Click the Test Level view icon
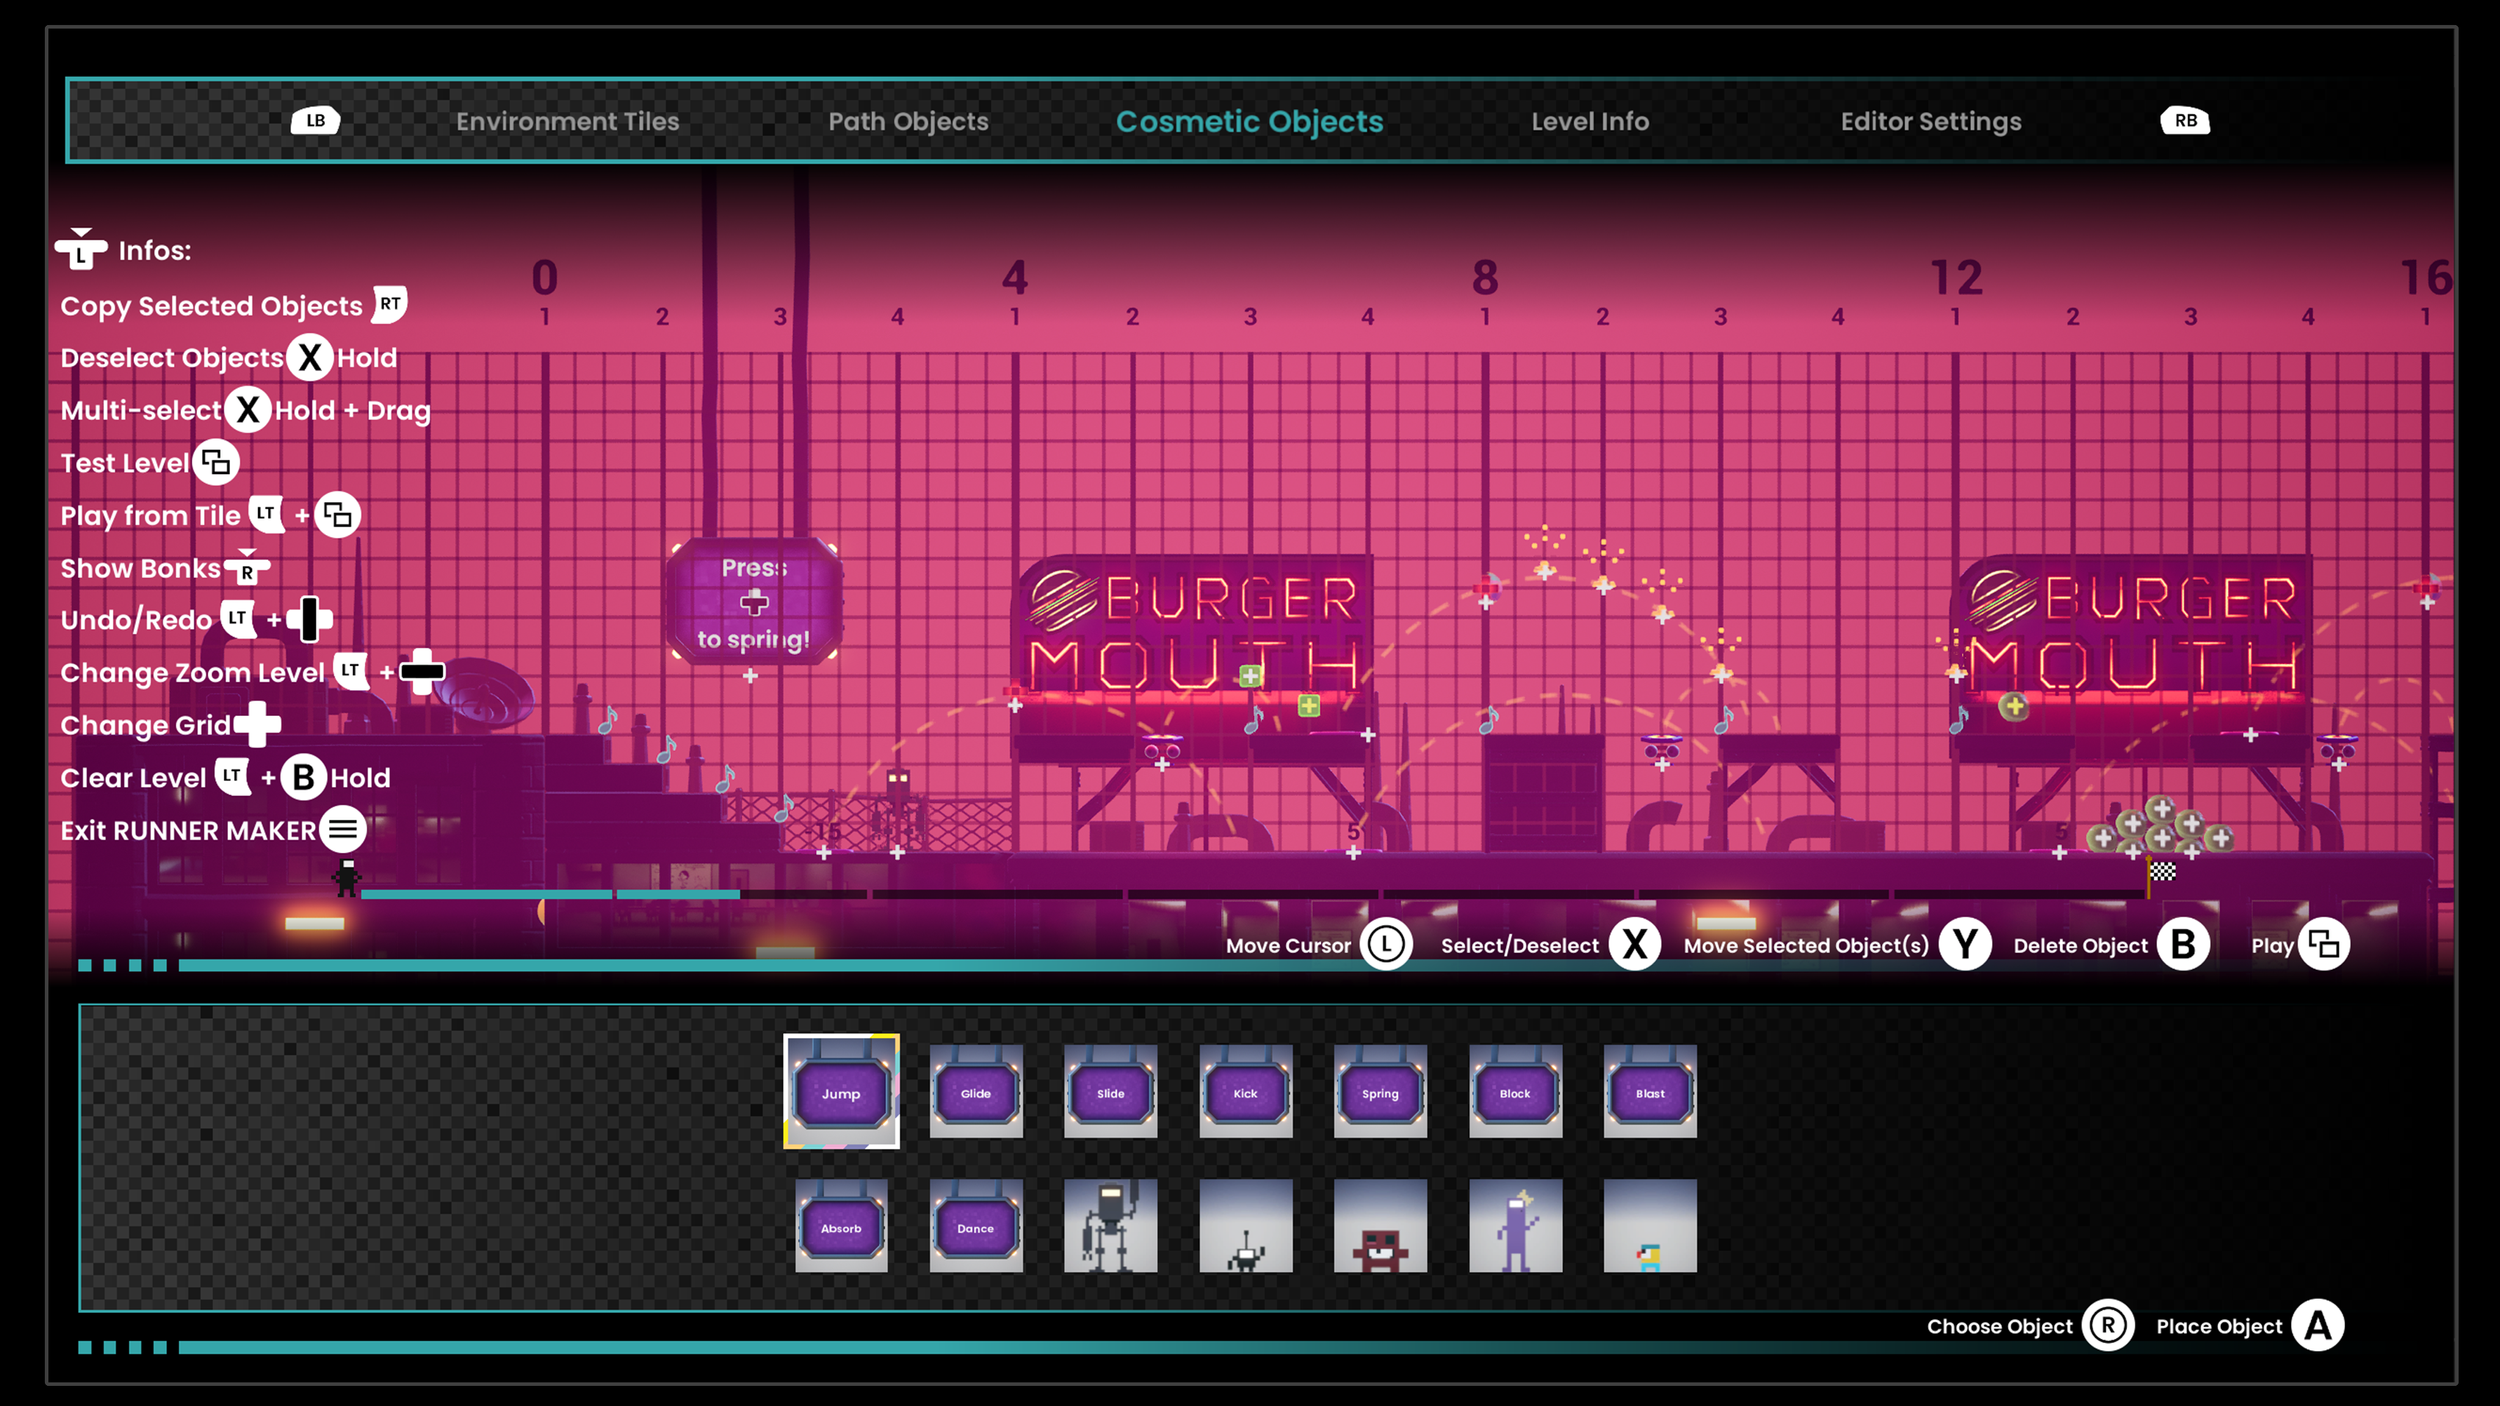Viewport: 2500px width, 1406px height. 216,463
